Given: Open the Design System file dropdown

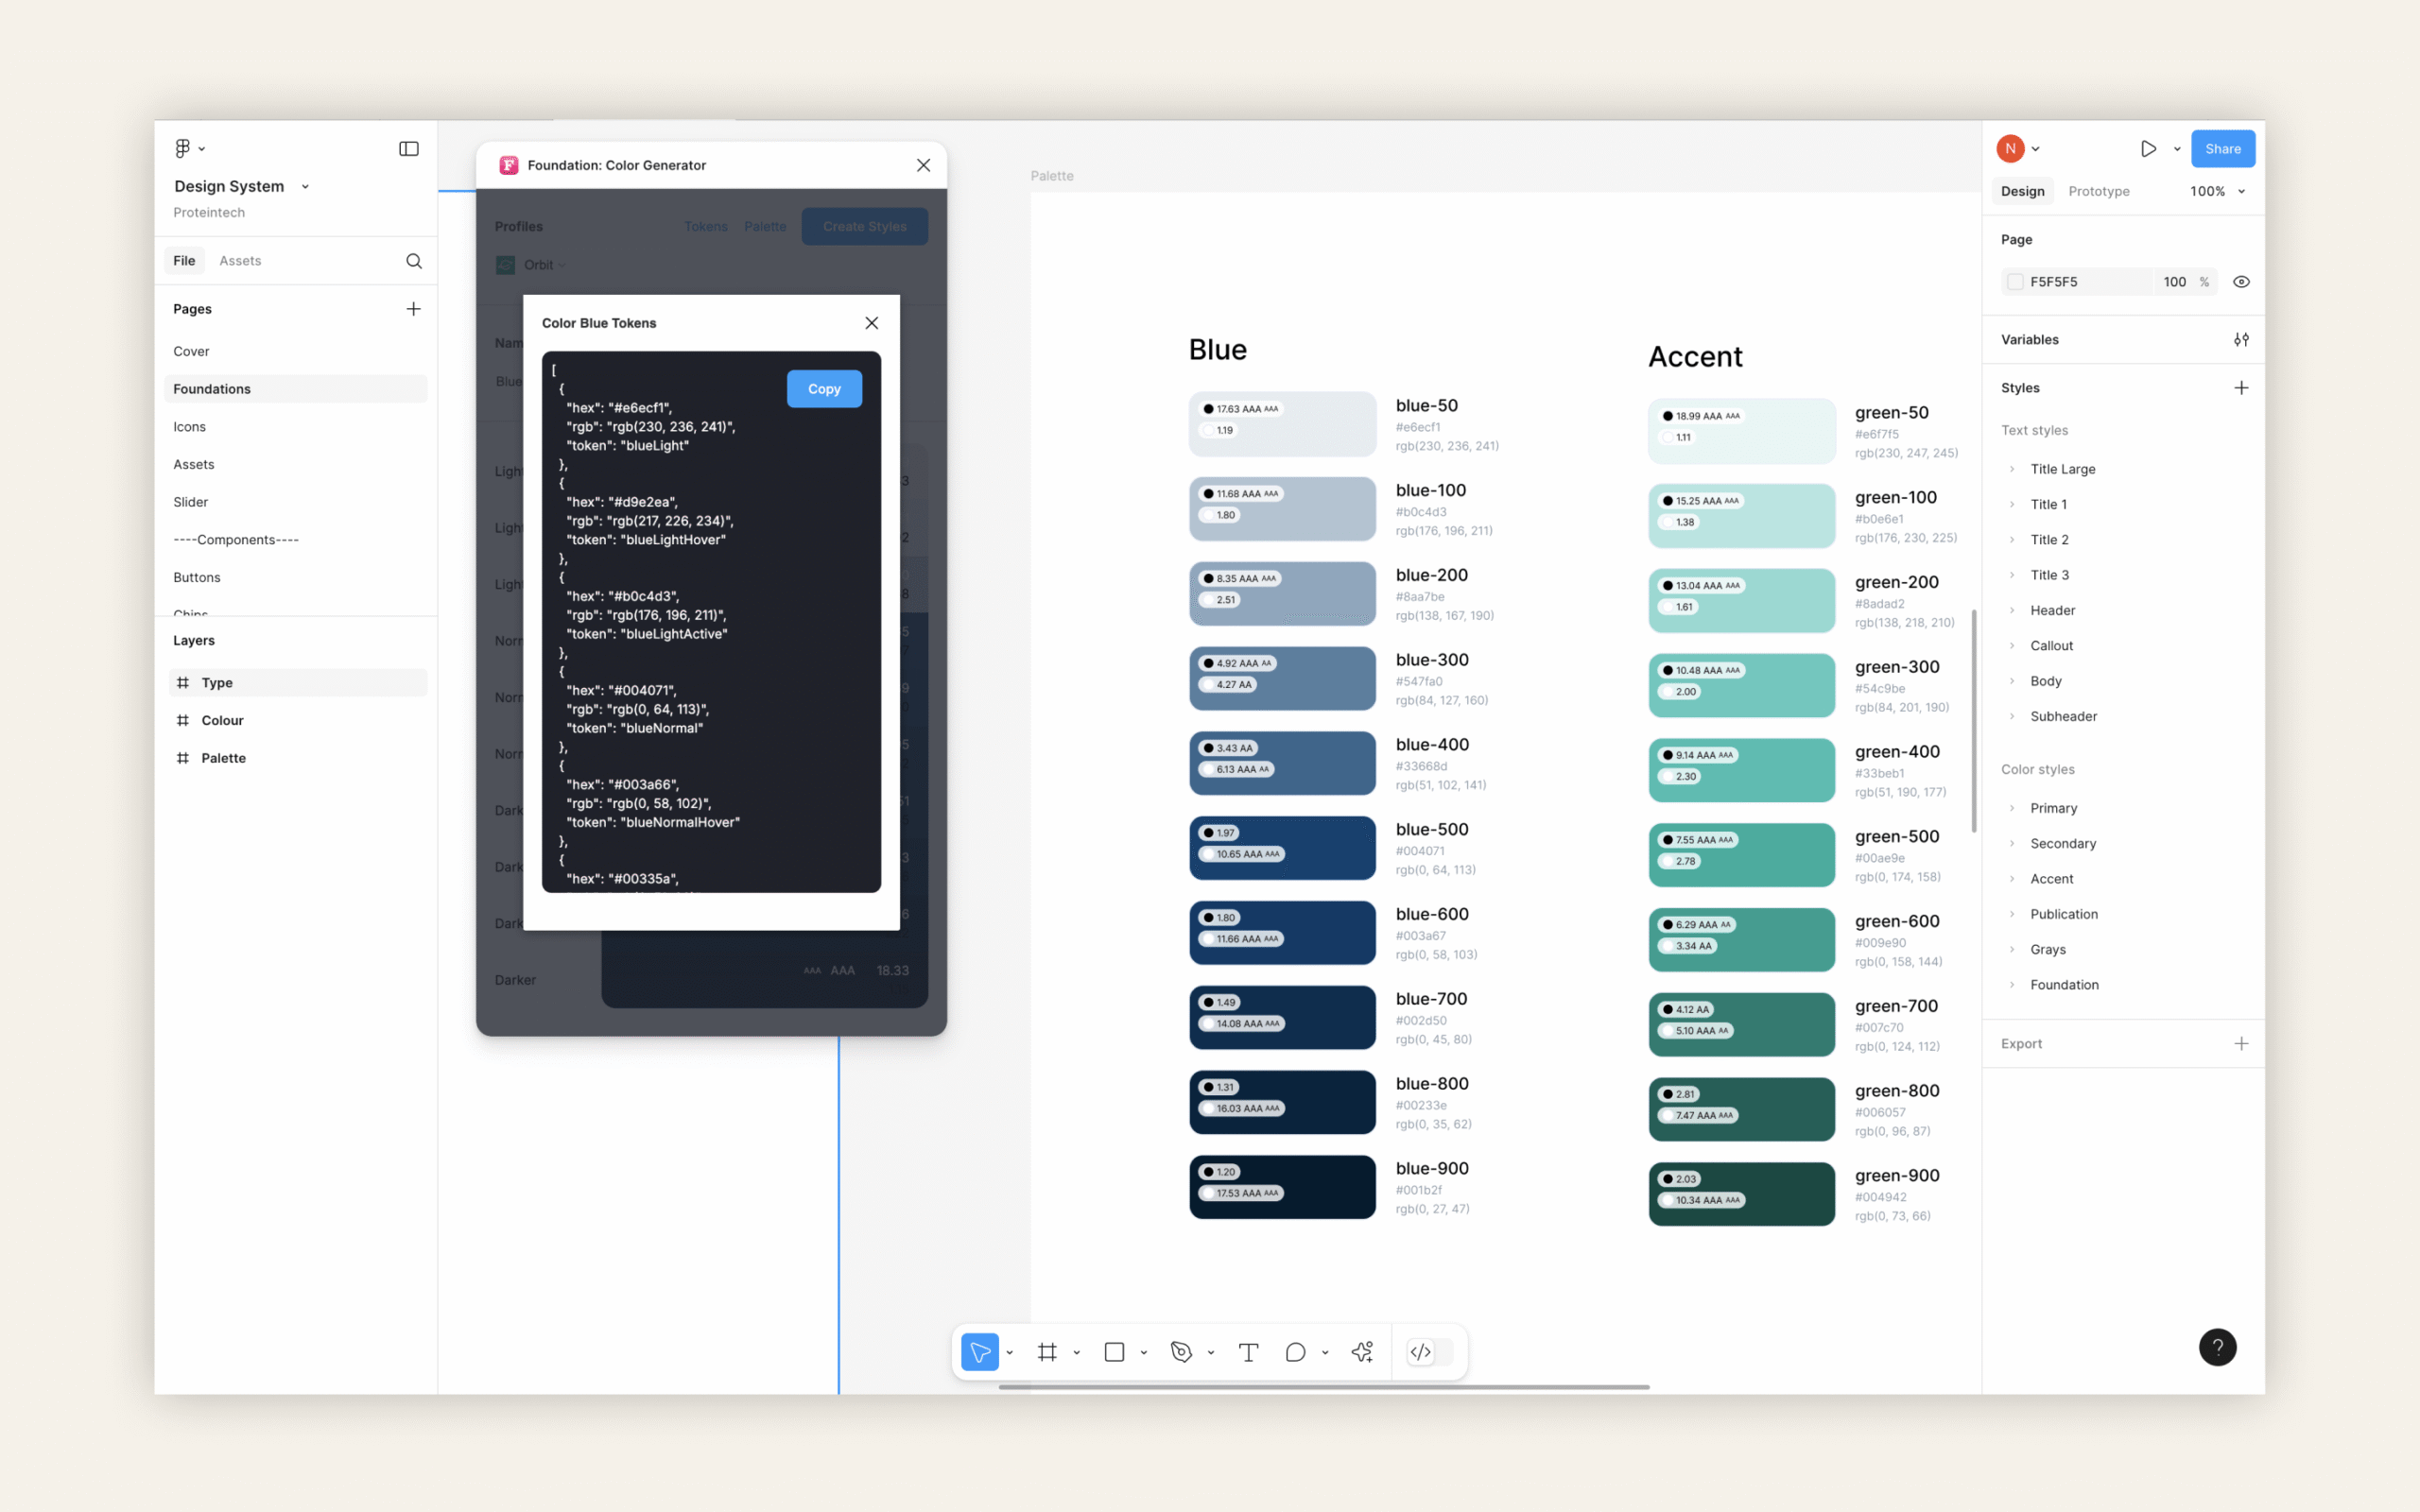Looking at the screenshot, I should (305, 187).
